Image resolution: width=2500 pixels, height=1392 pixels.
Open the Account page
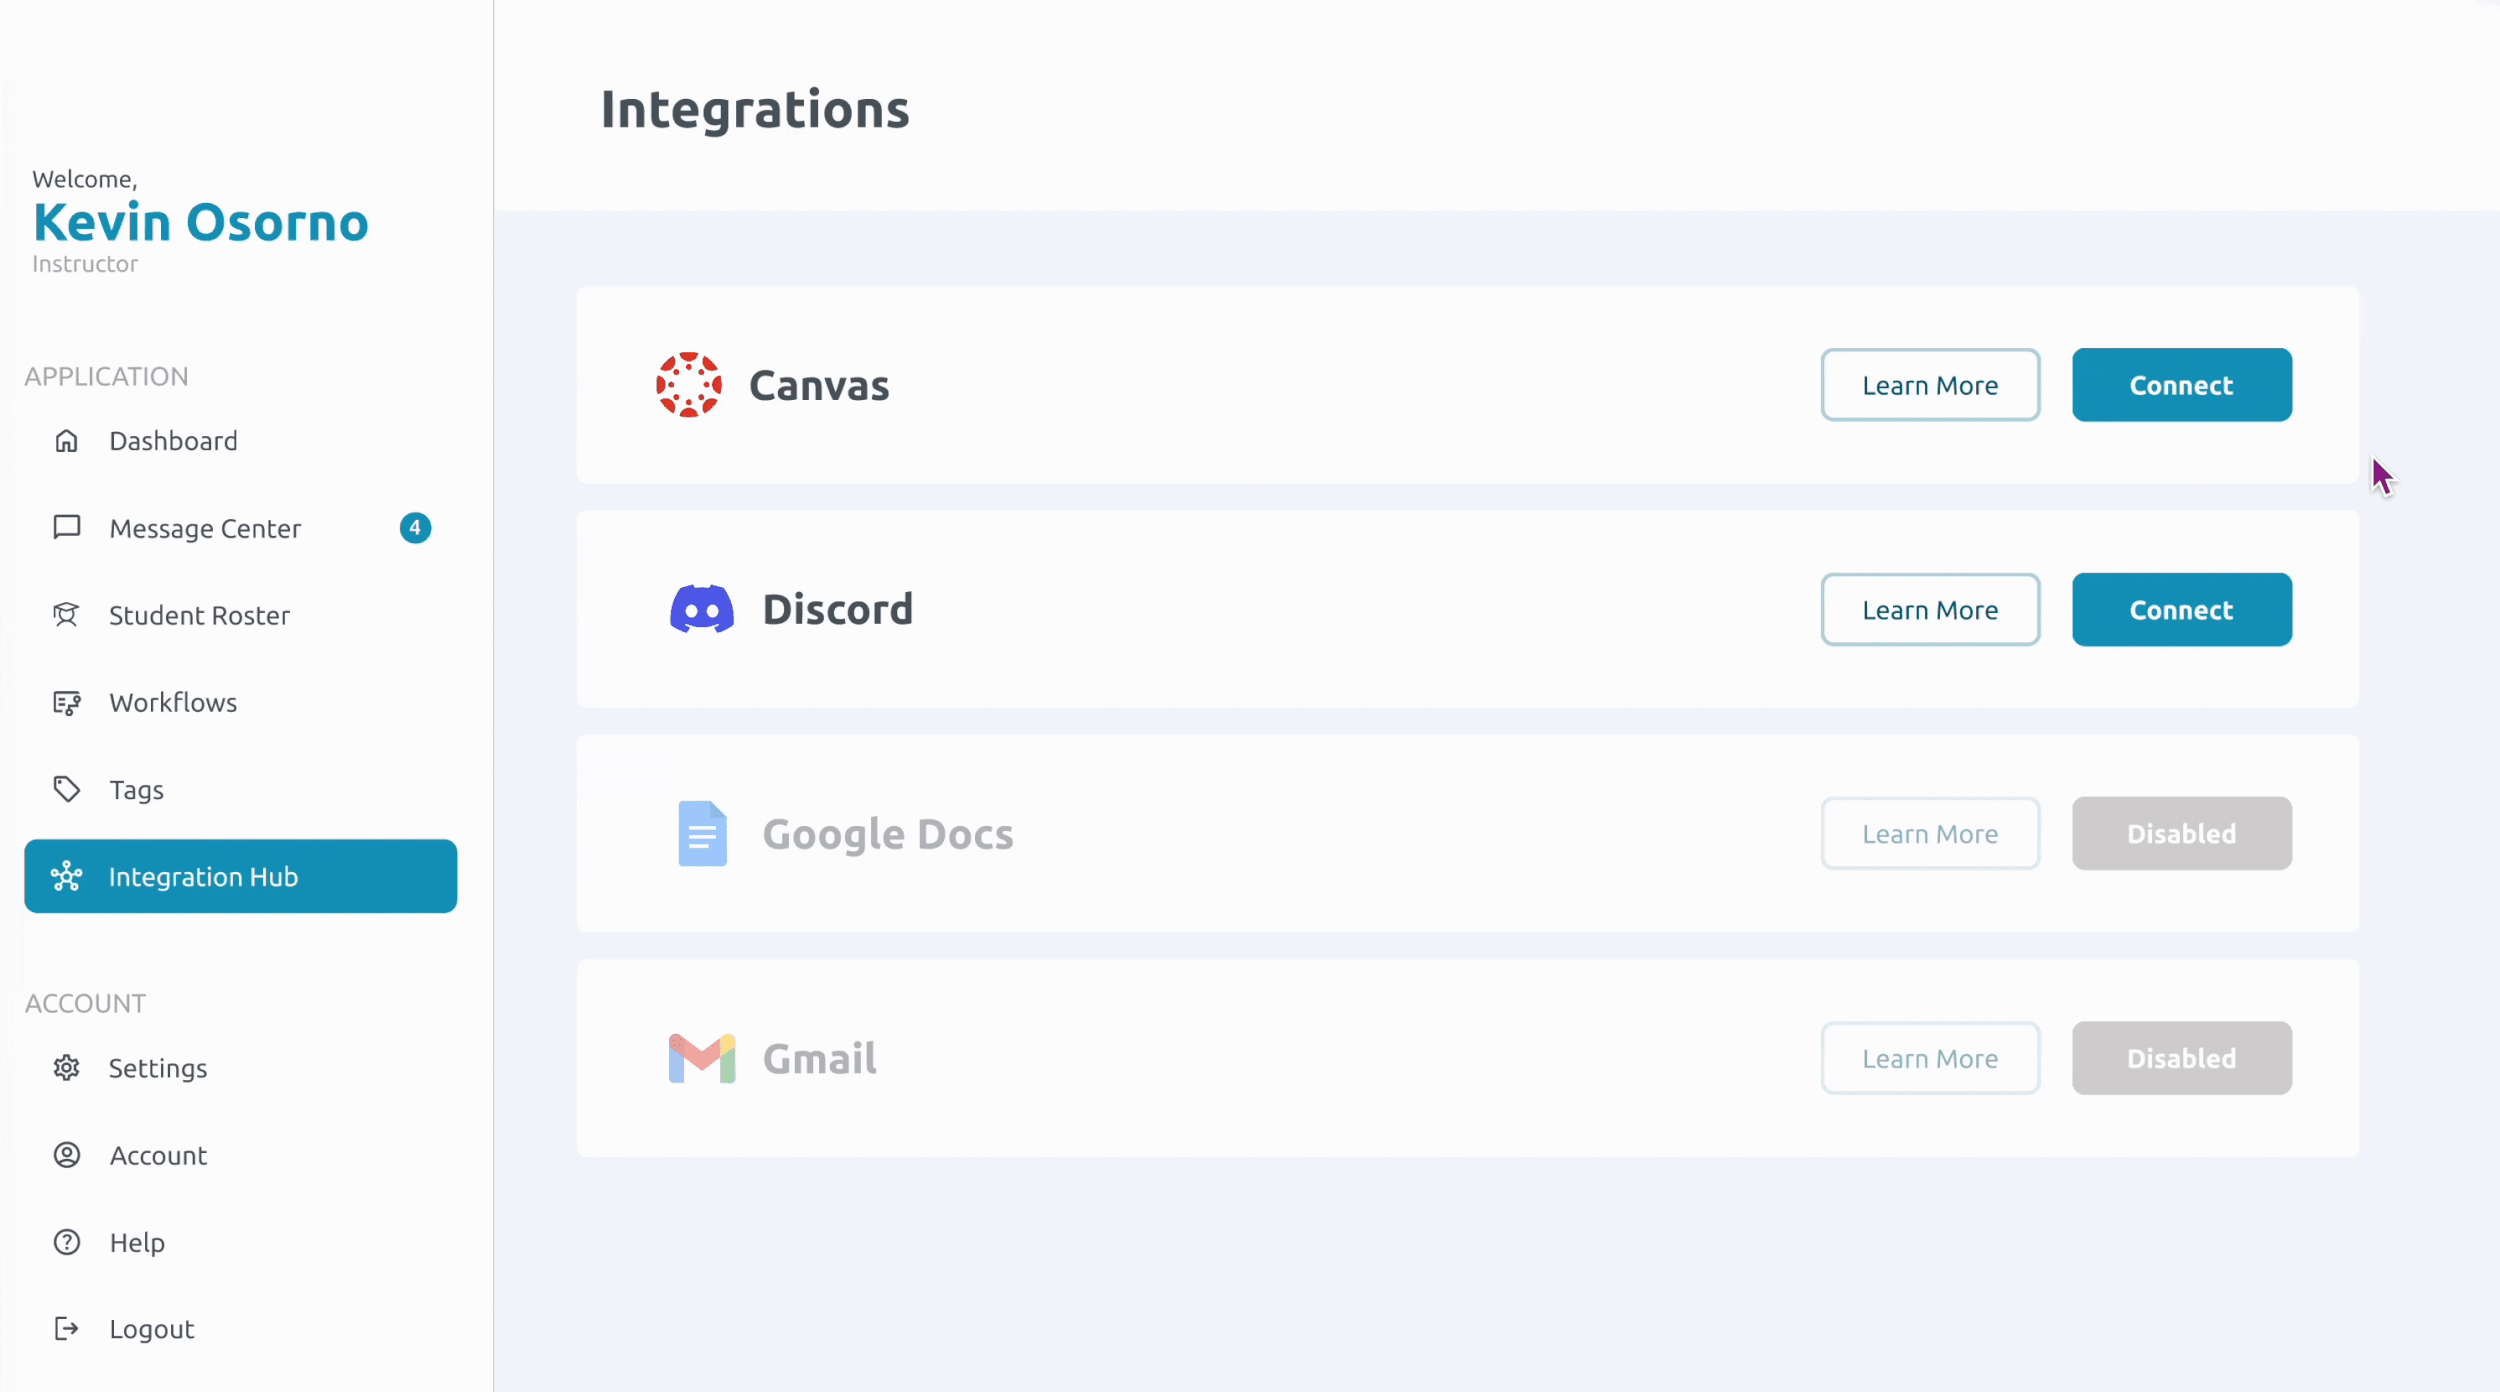[x=158, y=1155]
